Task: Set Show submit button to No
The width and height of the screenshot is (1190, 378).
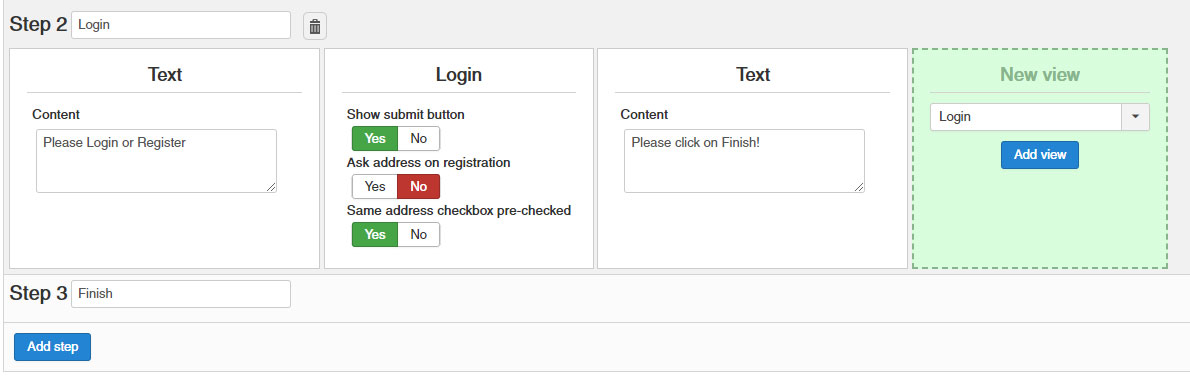Action: [418, 138]
